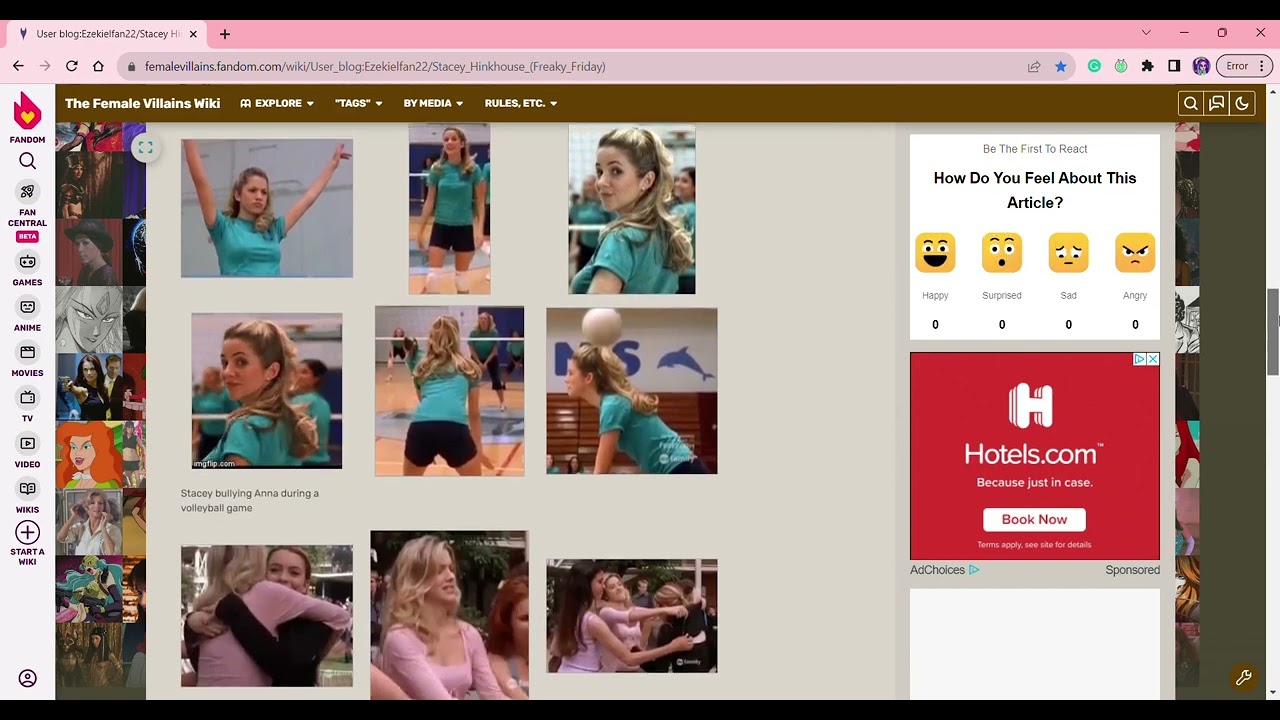Open the AdChoices link

tap(944, 570)
